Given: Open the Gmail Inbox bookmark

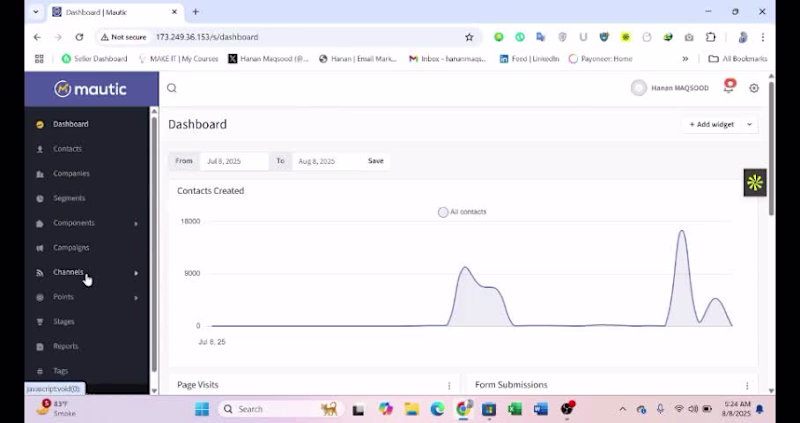Looking at the screenshot, I should coord(448,59).
